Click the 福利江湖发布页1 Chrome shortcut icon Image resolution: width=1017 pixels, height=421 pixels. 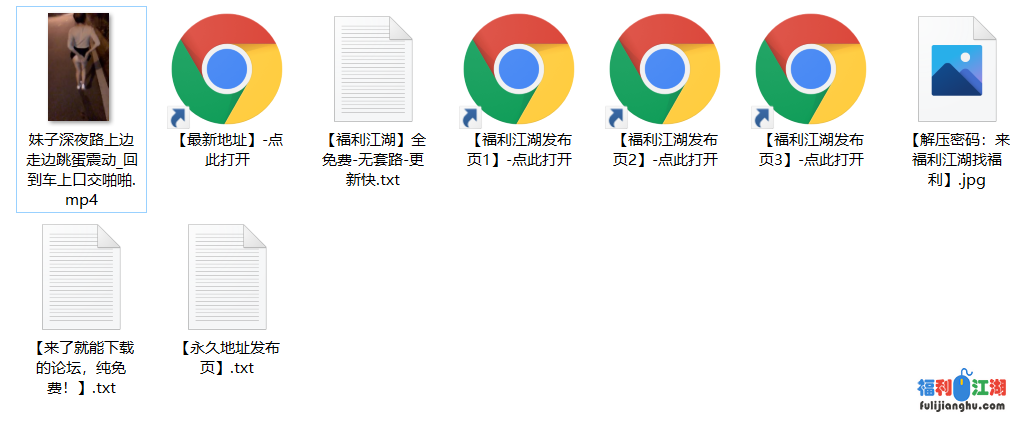click(x=519, y=69)
